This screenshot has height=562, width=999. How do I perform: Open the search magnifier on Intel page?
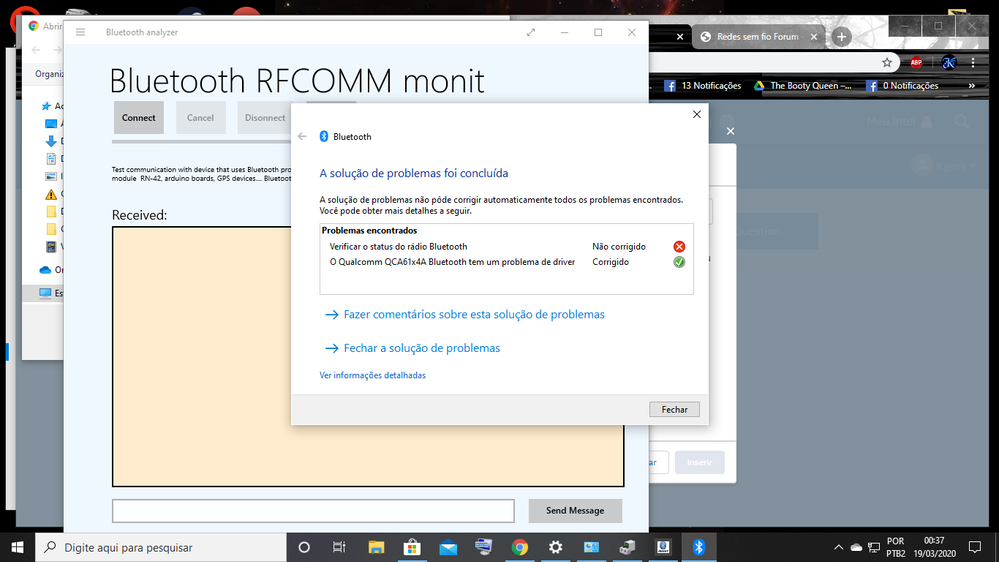961,122
